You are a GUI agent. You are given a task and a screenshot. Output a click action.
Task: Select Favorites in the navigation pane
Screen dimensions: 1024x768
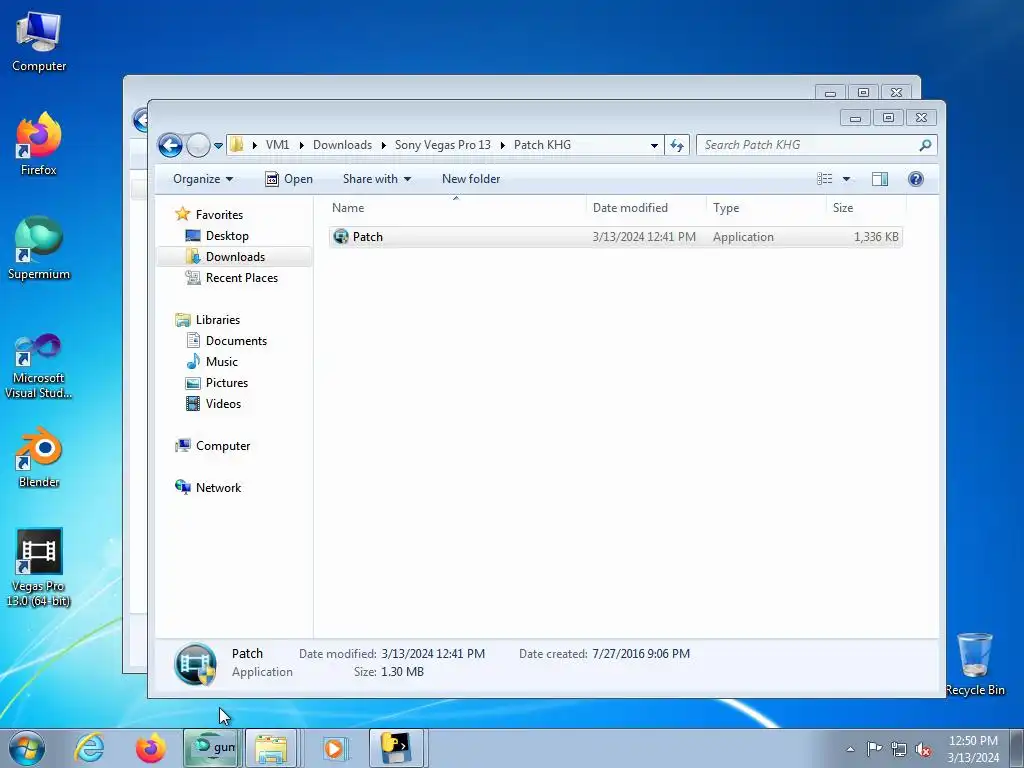(219, 215)
